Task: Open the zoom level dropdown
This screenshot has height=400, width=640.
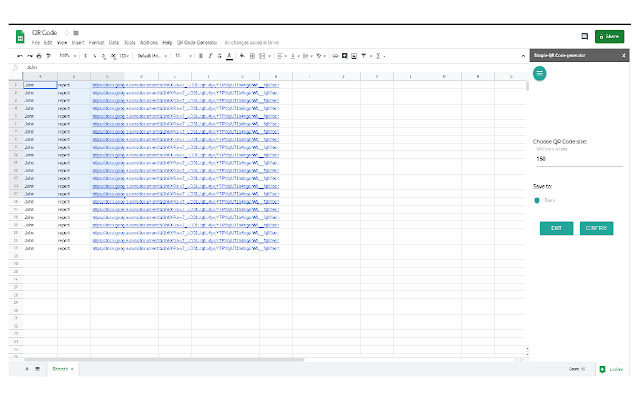Action: [66, 56]
